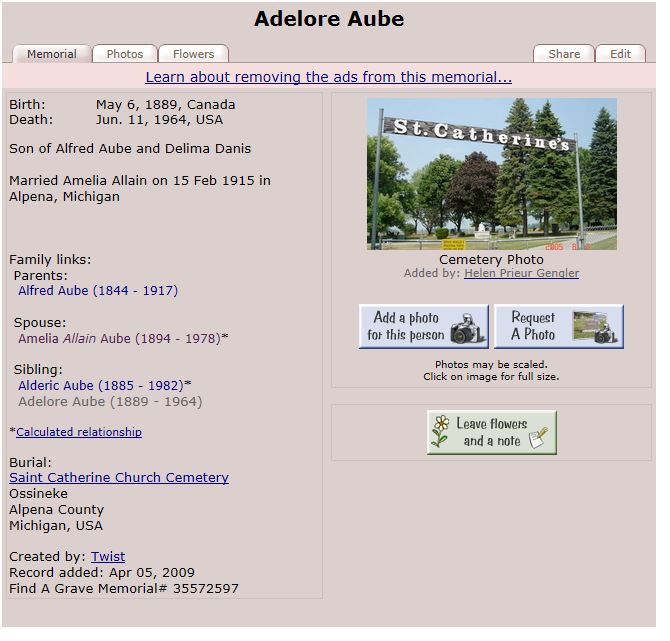670x641 pixels.
Task: Click the Request A Photo button
Action: click(559, 326)
